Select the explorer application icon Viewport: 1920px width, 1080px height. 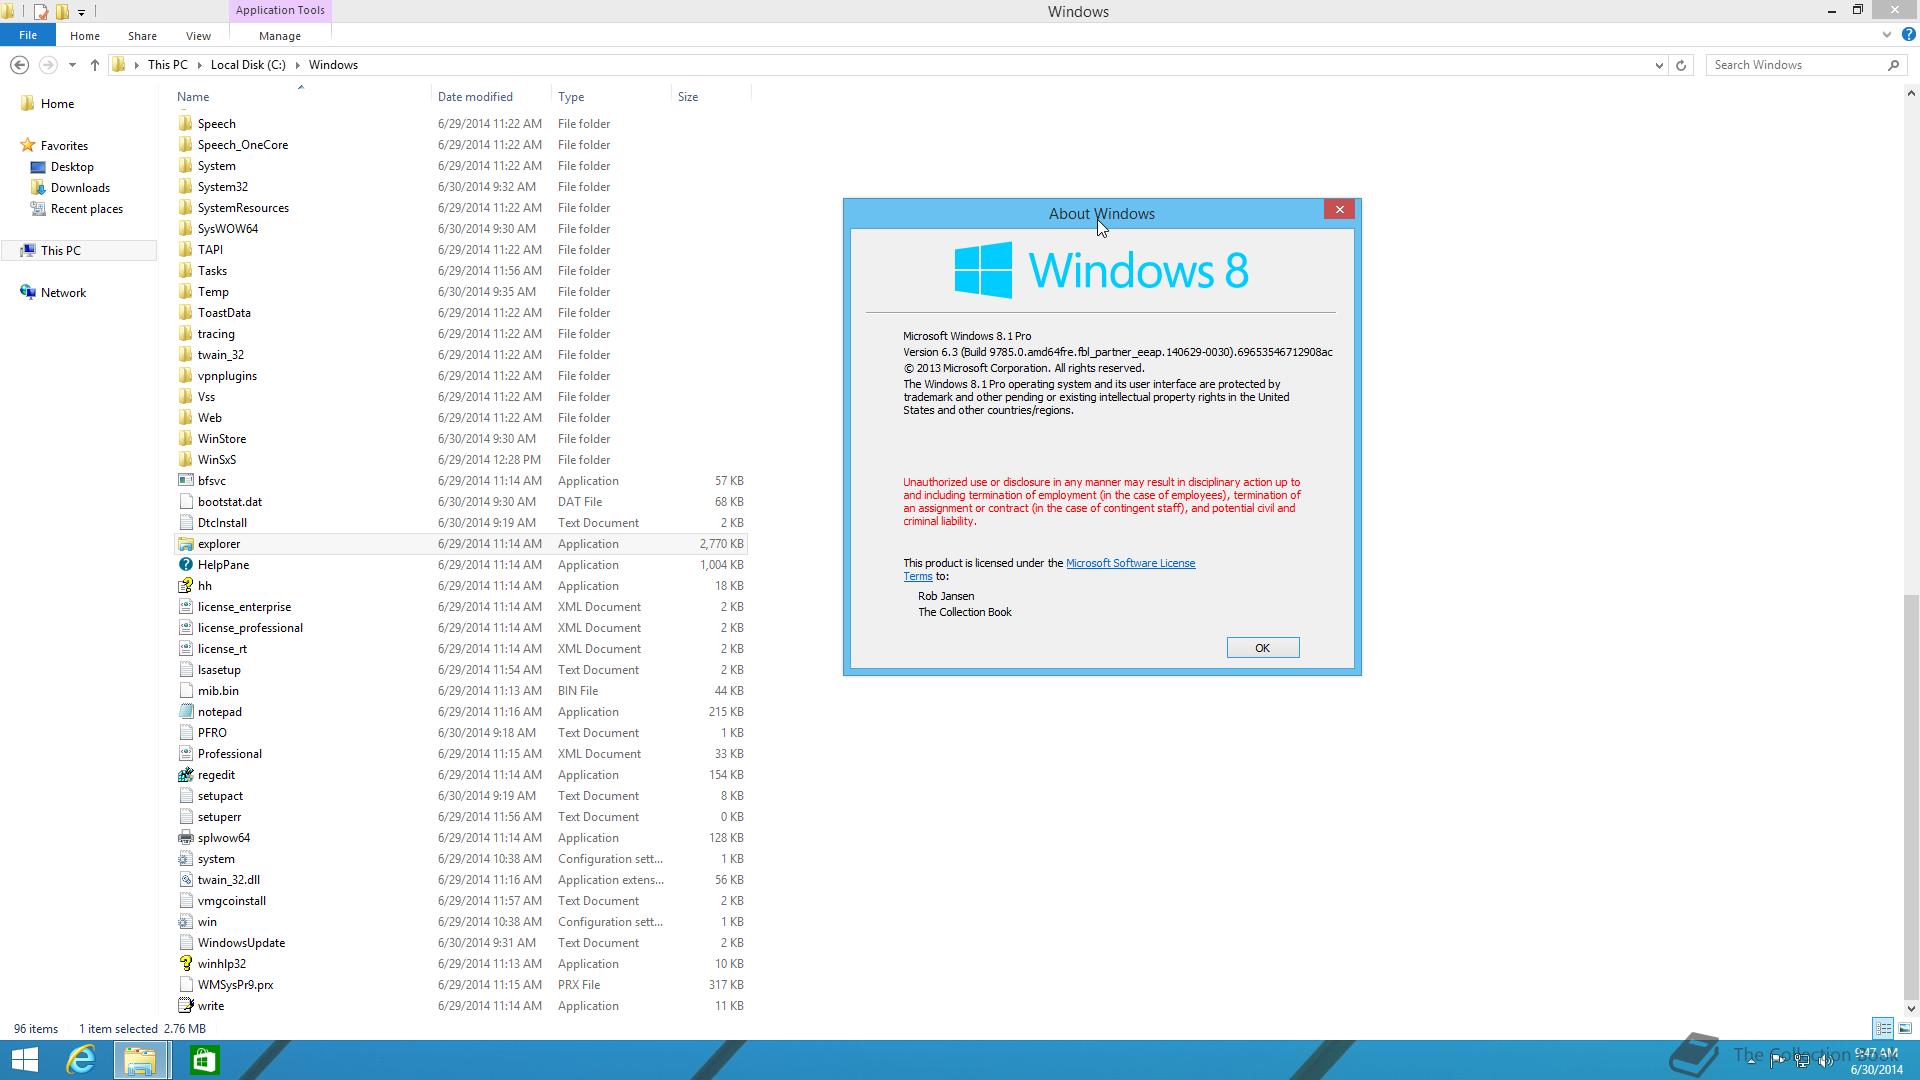(185, 544)
